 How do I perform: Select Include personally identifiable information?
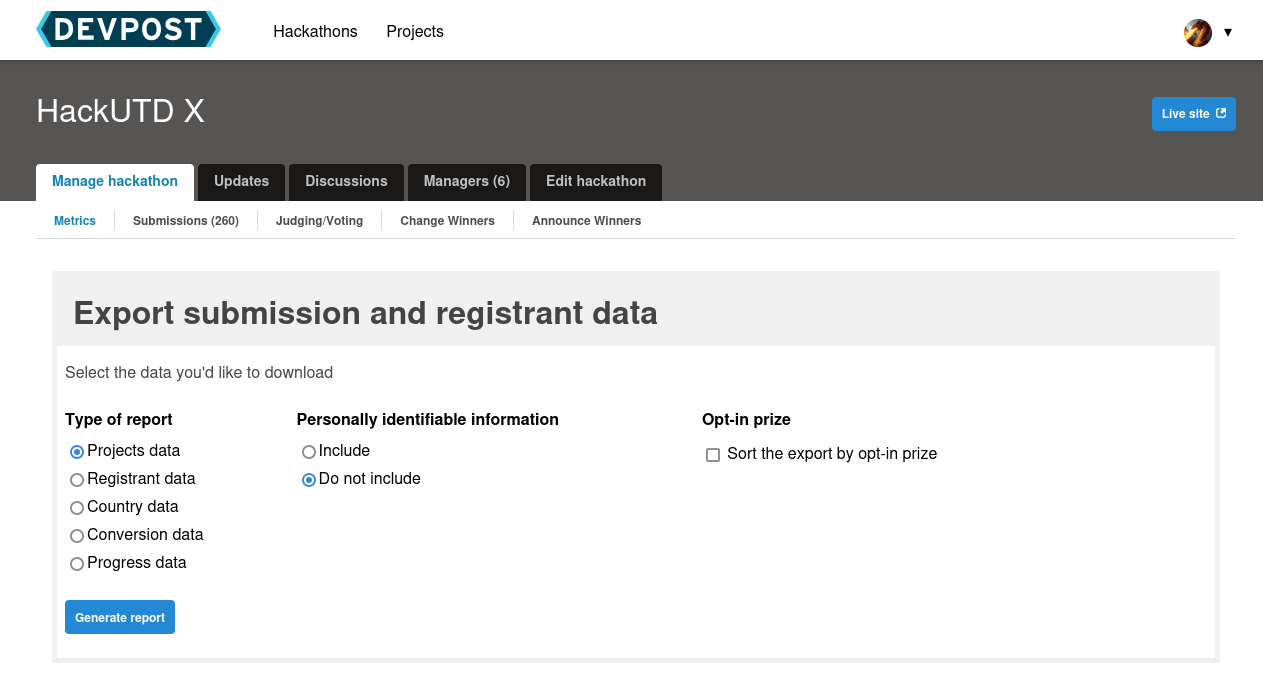pyautogui.click(x=309, y=452)
